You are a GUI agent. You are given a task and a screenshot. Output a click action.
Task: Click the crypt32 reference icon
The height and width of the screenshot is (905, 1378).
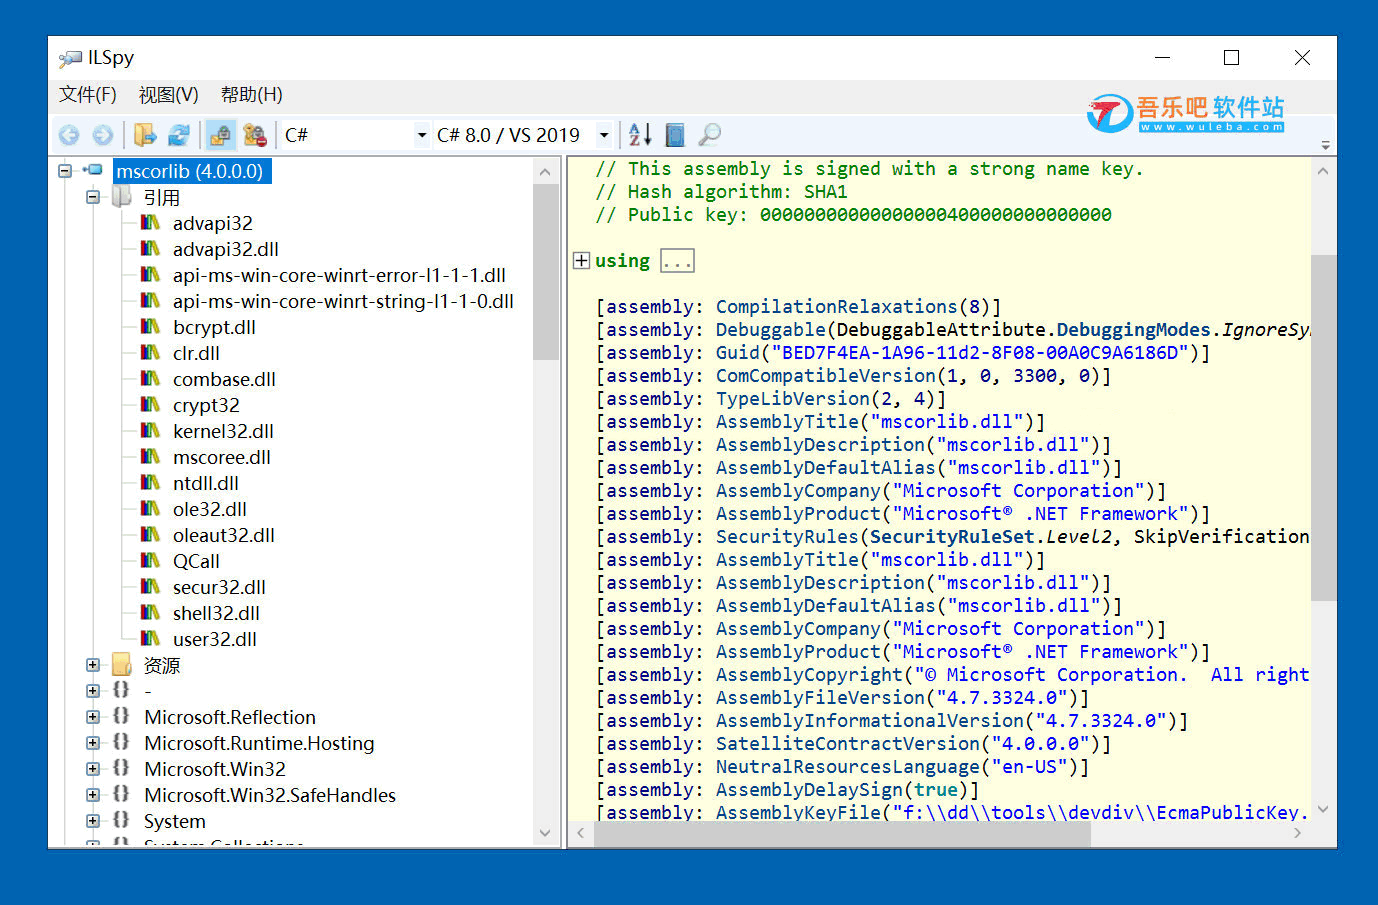(150, 404)
